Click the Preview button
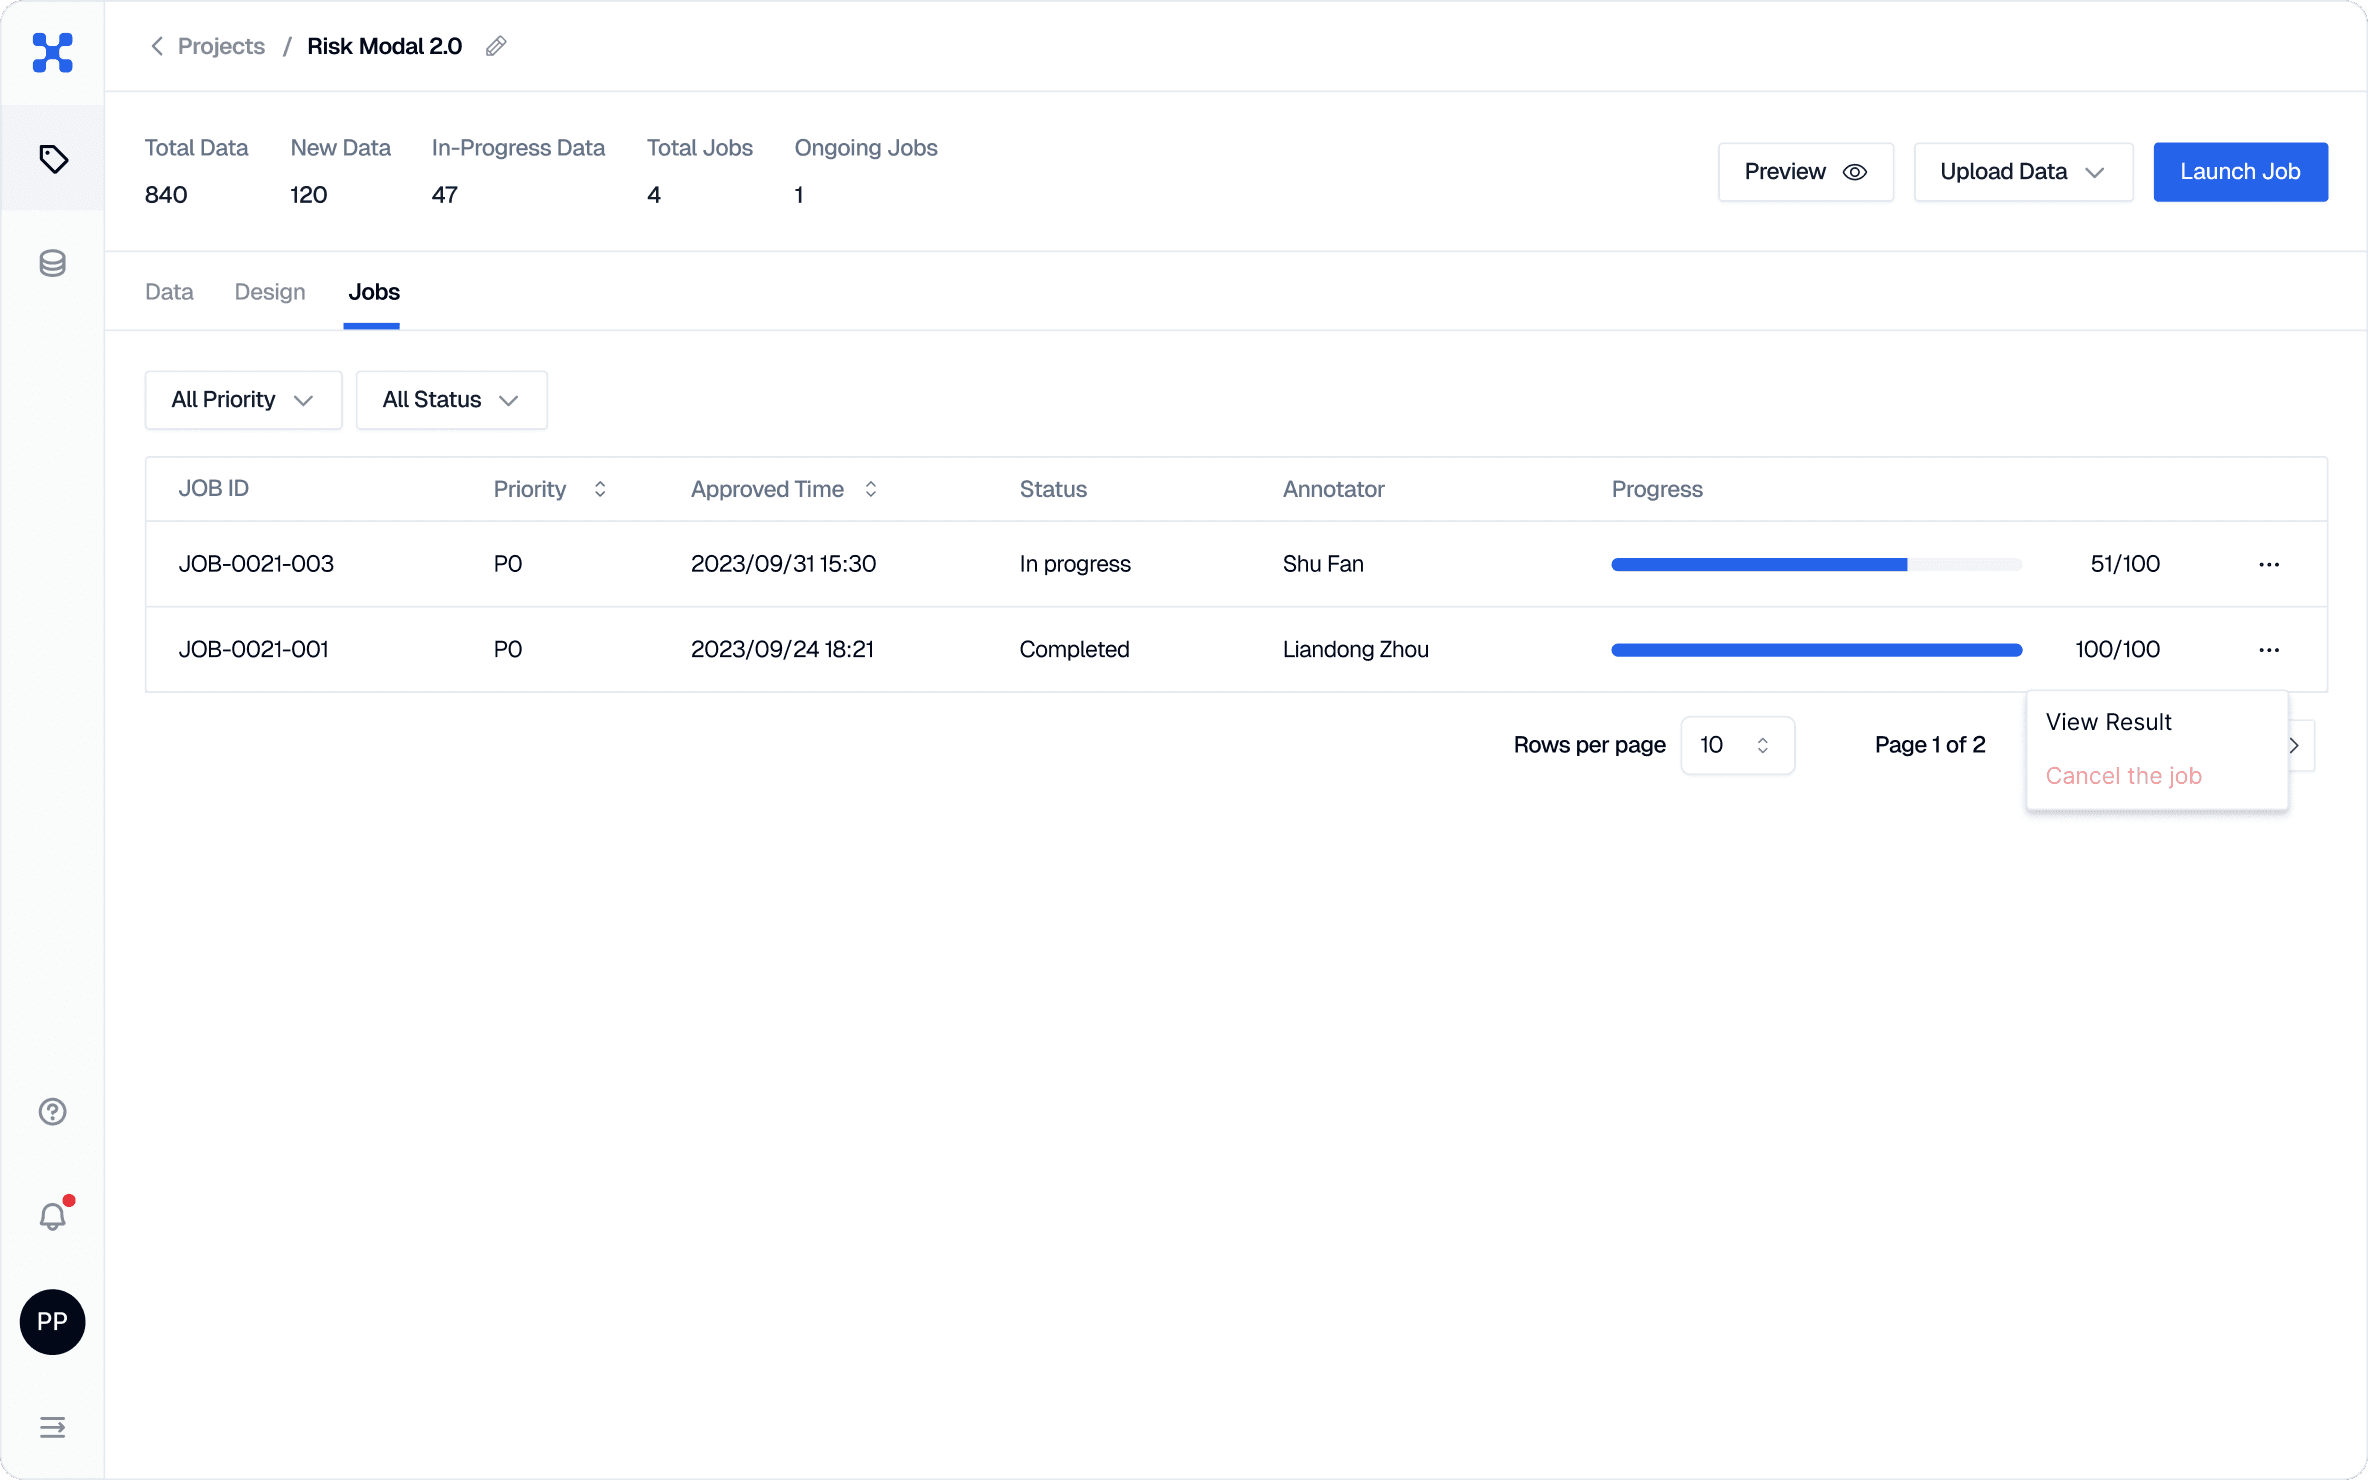This screenshot has height=1480, width=2368. (1806, 172)
